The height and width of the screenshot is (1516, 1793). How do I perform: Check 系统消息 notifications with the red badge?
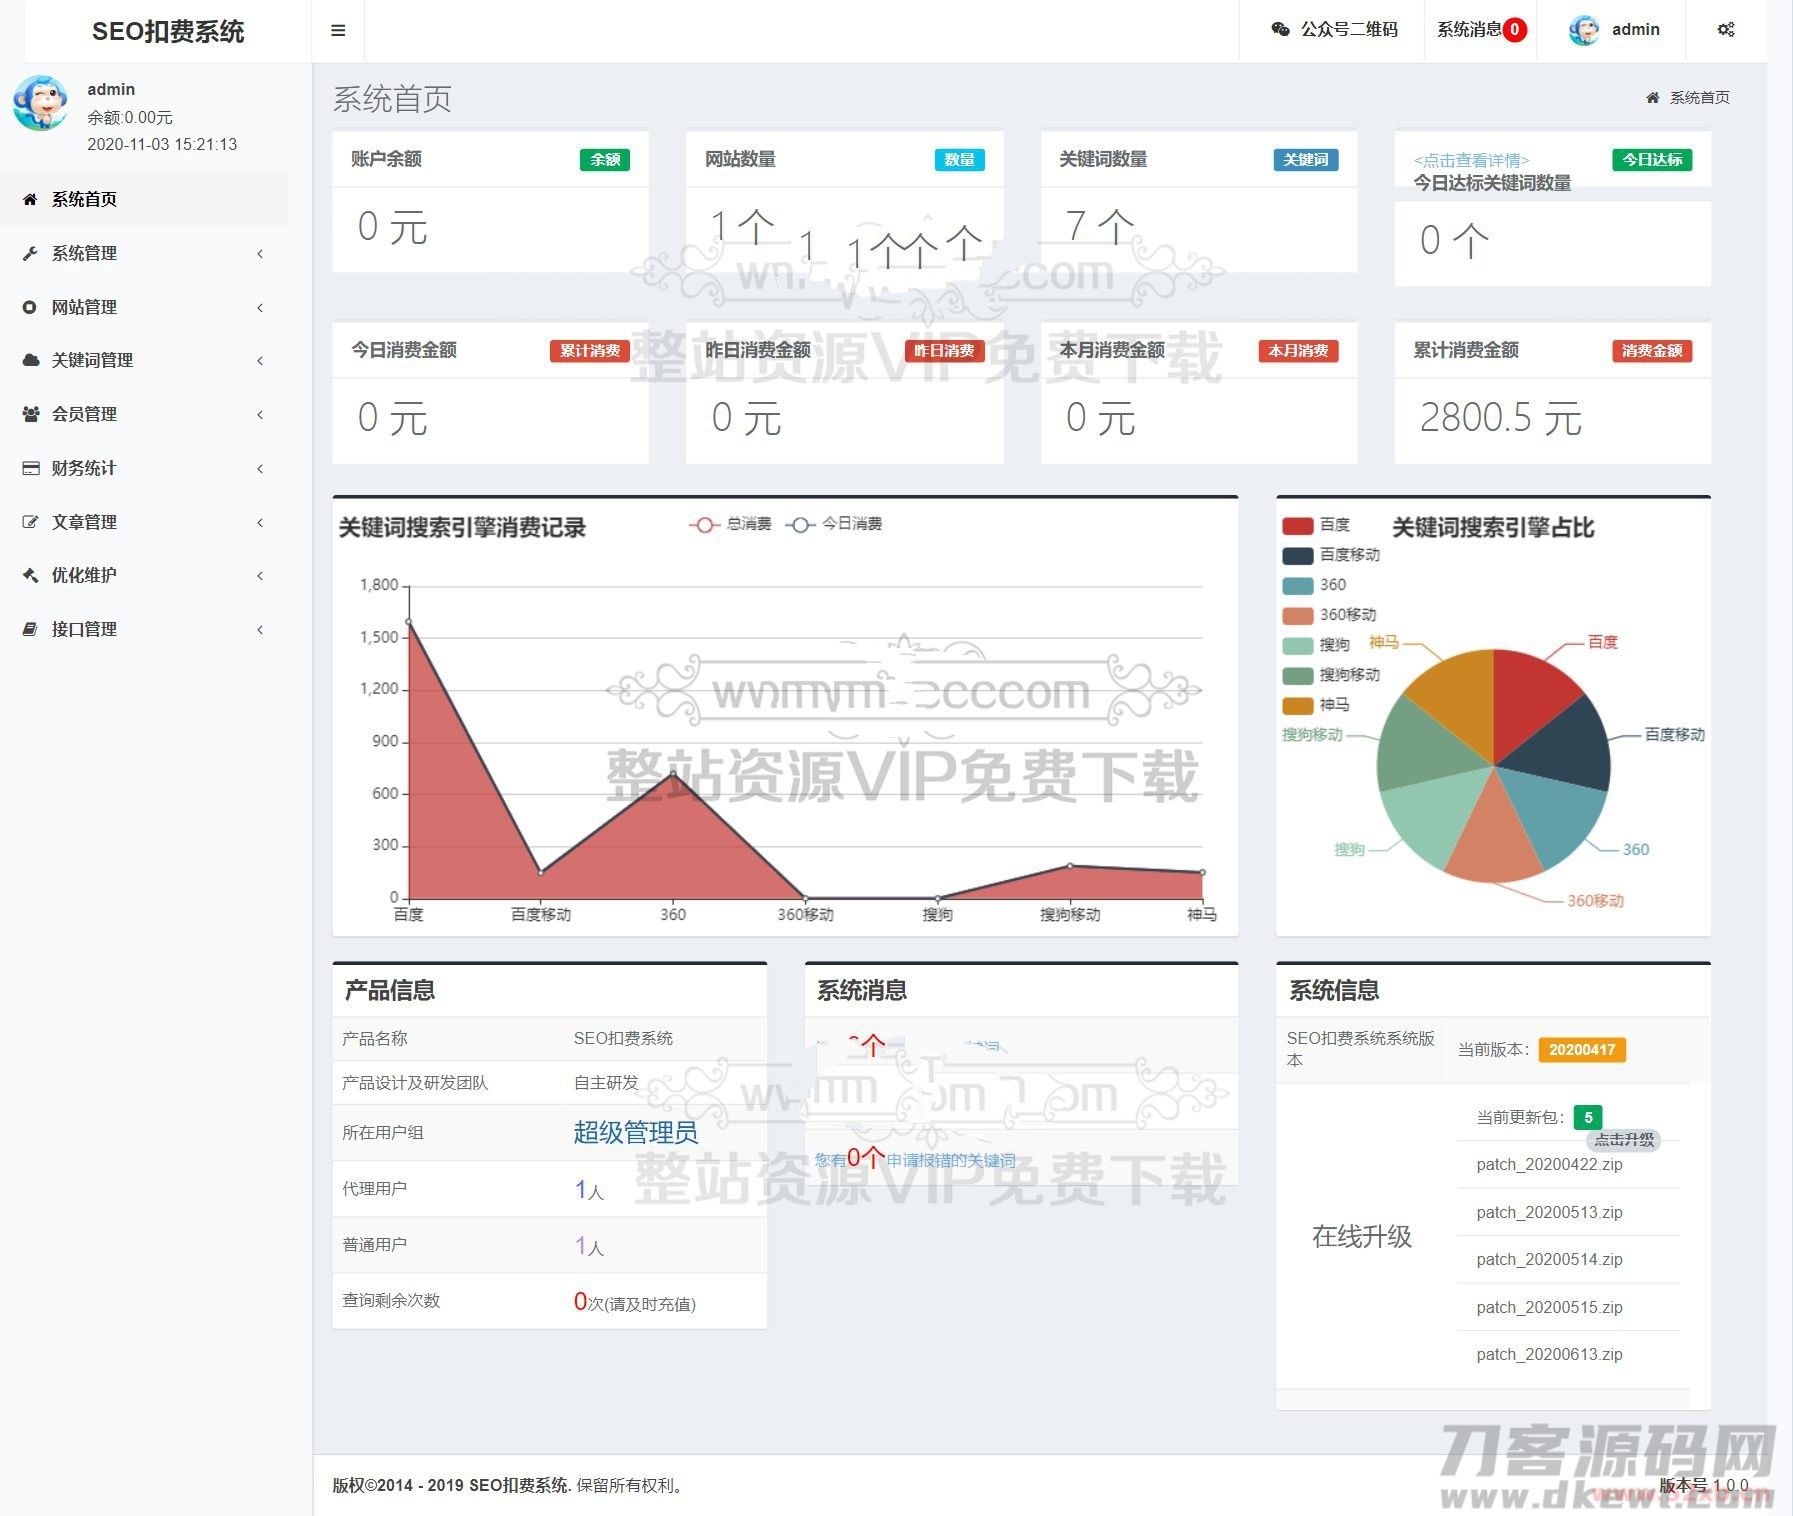tap(1476, 29)
